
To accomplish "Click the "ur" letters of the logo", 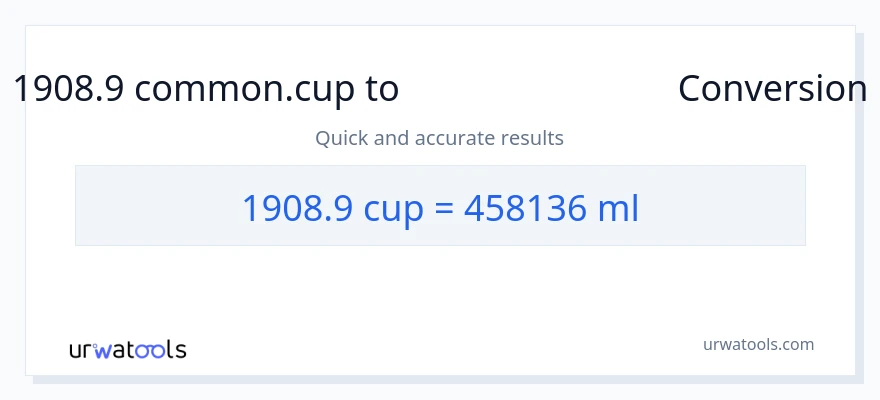I will (x=81, y=351).
